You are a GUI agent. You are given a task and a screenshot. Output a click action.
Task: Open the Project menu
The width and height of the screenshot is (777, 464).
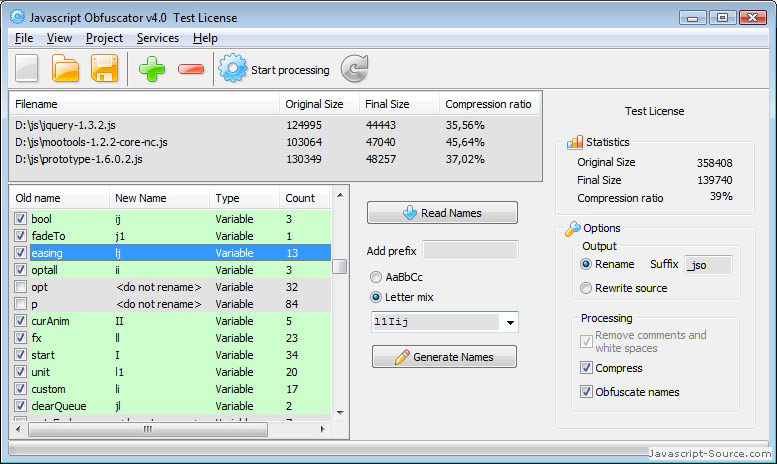click(104, 38)
